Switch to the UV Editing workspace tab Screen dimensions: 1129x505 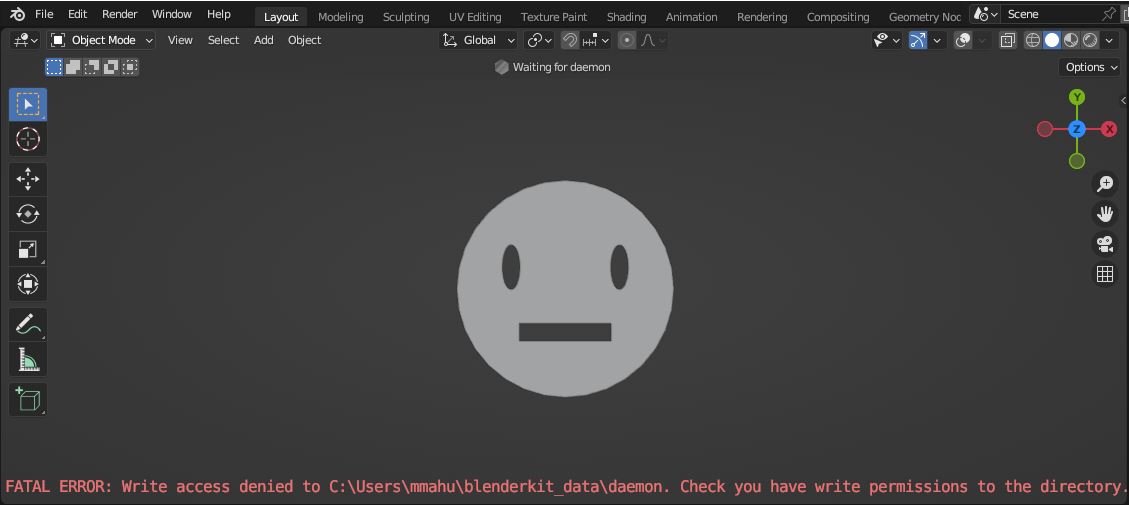click(x=475, y=17)
